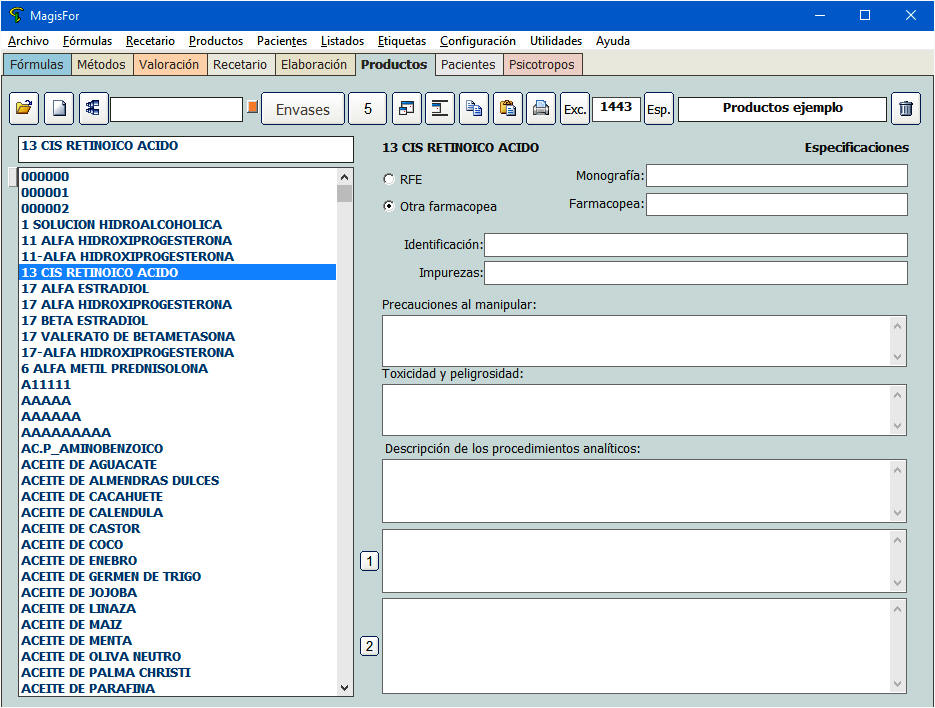Screen dimensions: 935x708
Task: Click the product list scrollbar up arrow
Action: coord(344,177)
